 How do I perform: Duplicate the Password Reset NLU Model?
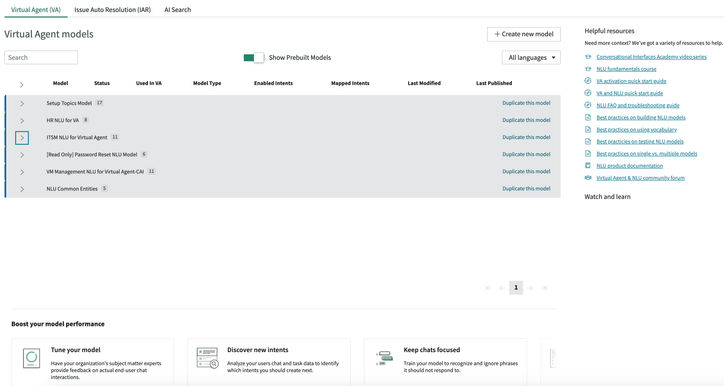click(x=526, y=154)
